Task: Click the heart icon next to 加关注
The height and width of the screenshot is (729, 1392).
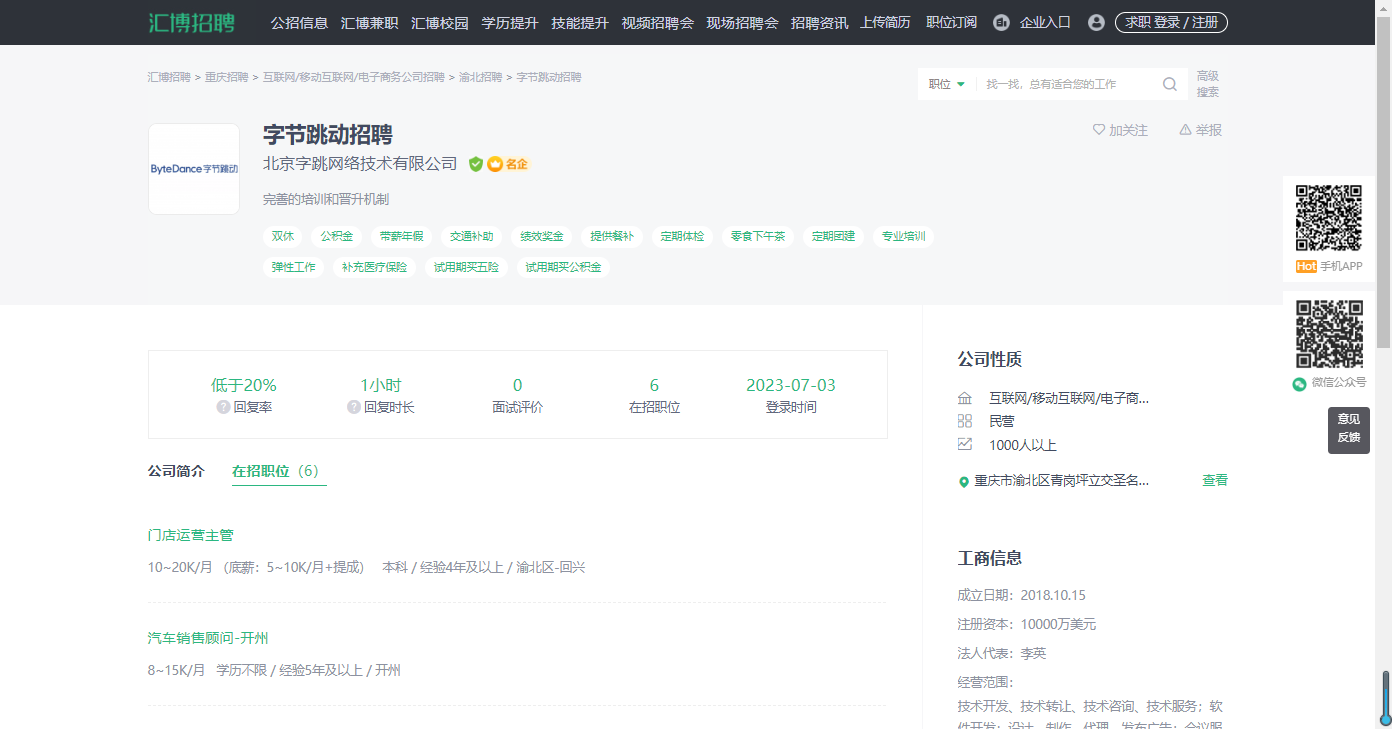Action: [1099, 130]
